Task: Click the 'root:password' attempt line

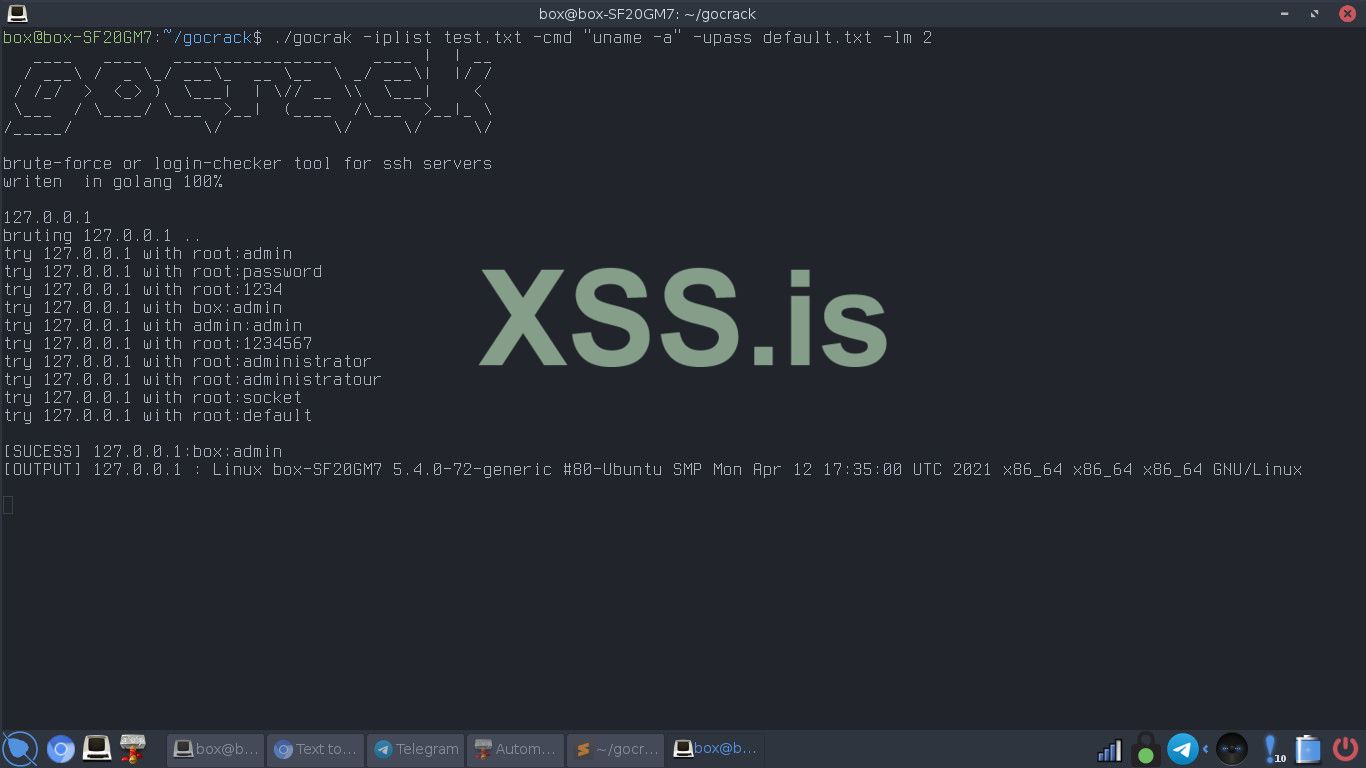Action: tap(163, 272)
